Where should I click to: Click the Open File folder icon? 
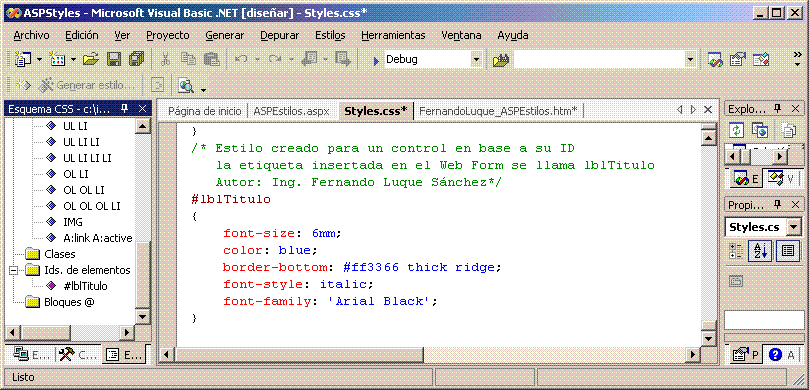click(91, 59)
